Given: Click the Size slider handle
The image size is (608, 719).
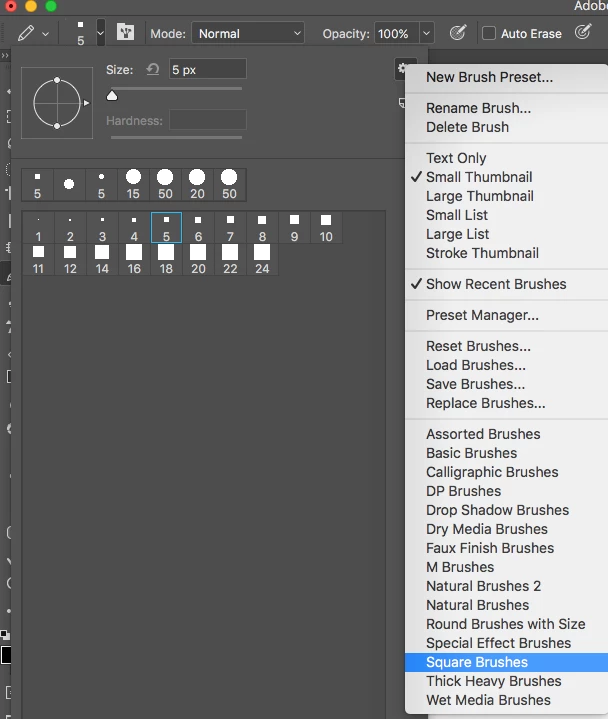Looking at the screenshot, I should point(112,95).
